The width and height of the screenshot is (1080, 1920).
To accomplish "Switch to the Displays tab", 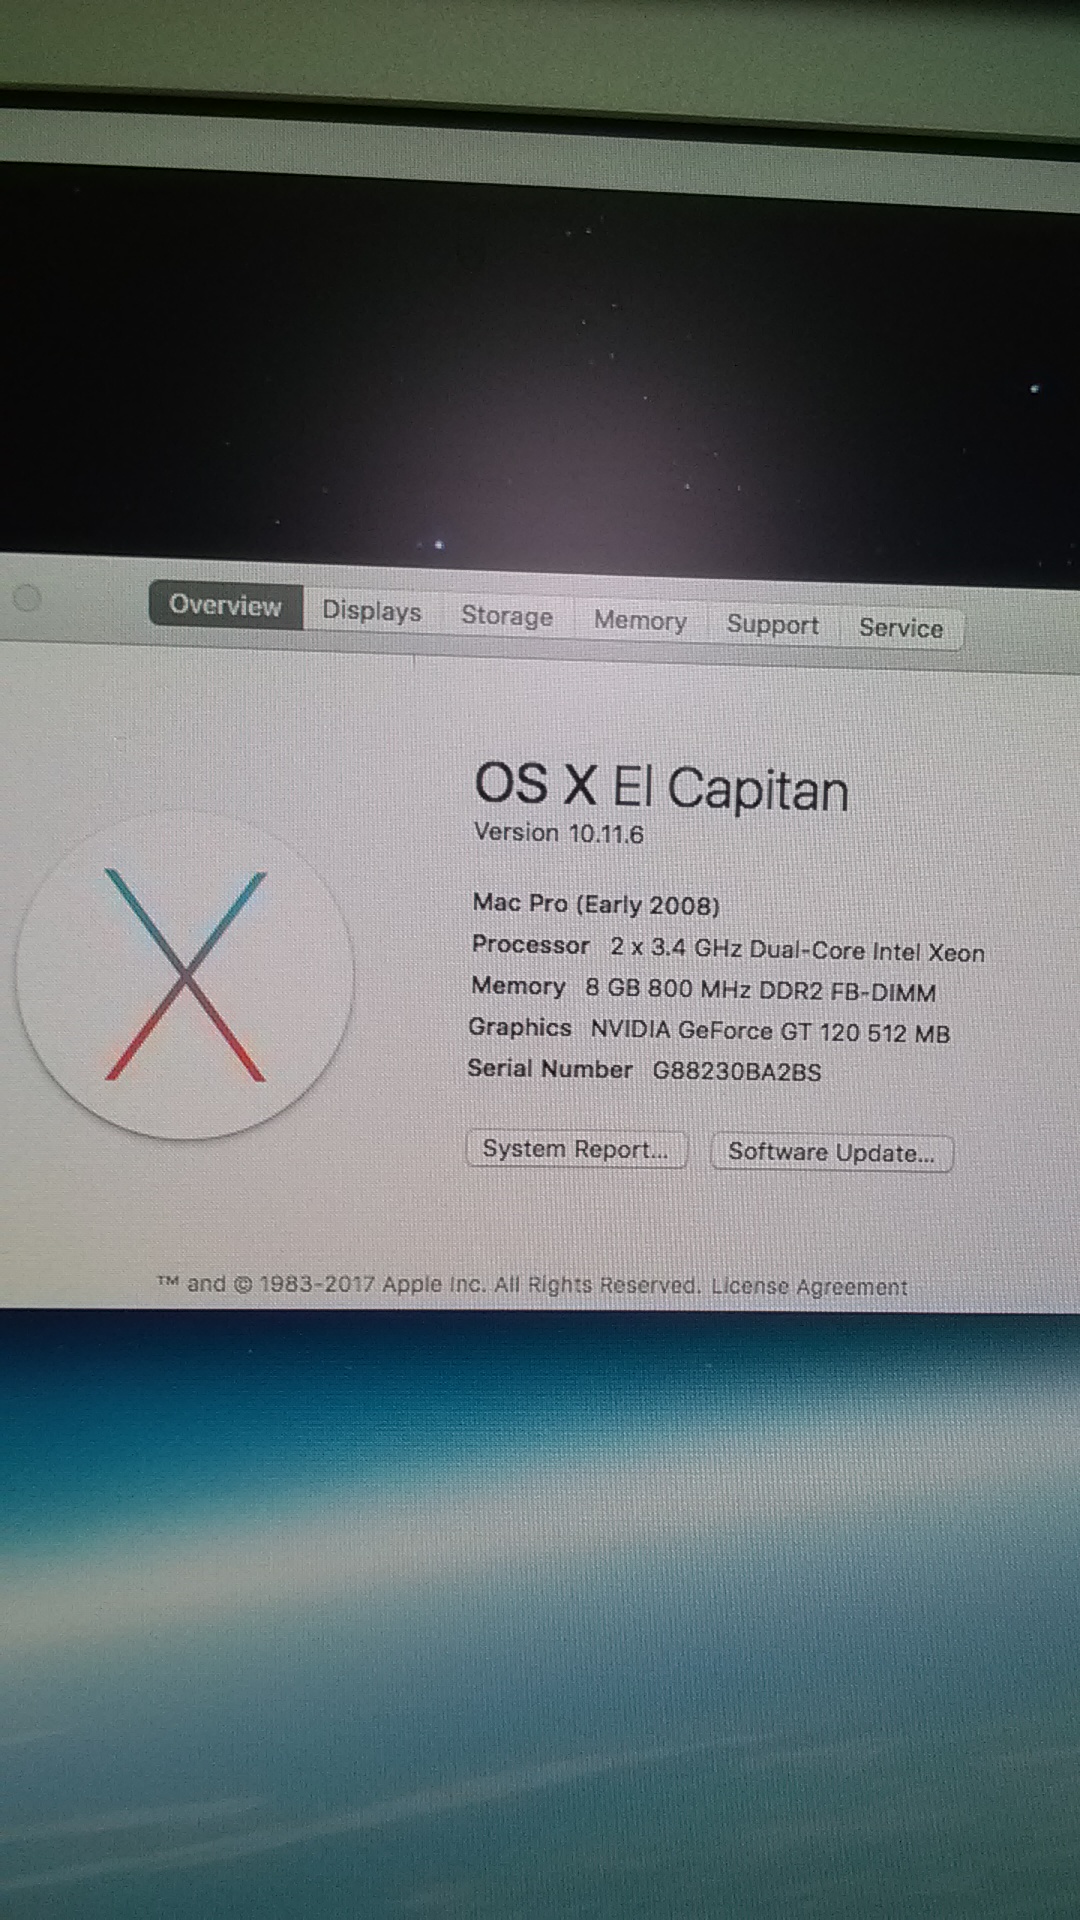I will pyautogui.click(x=372, y=611).
